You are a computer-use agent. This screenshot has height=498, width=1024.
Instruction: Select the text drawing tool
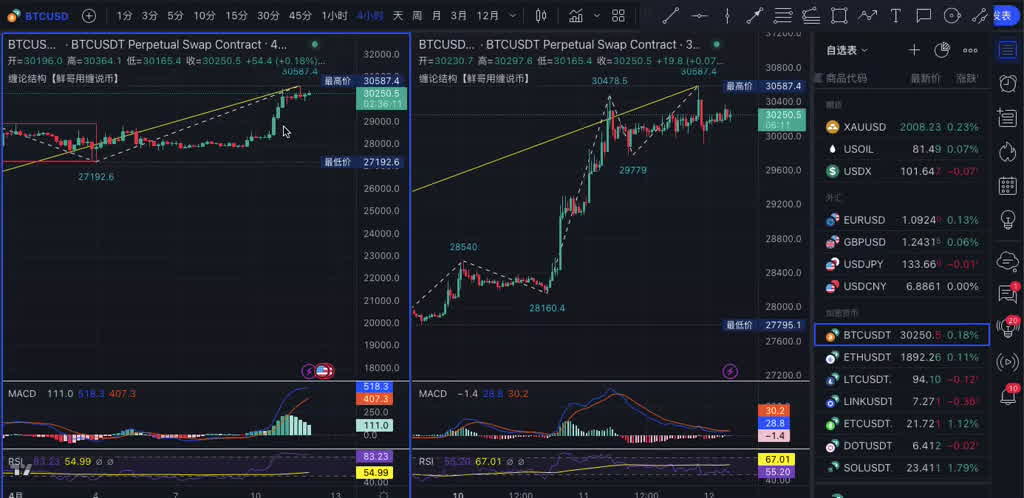pos(895,16)
